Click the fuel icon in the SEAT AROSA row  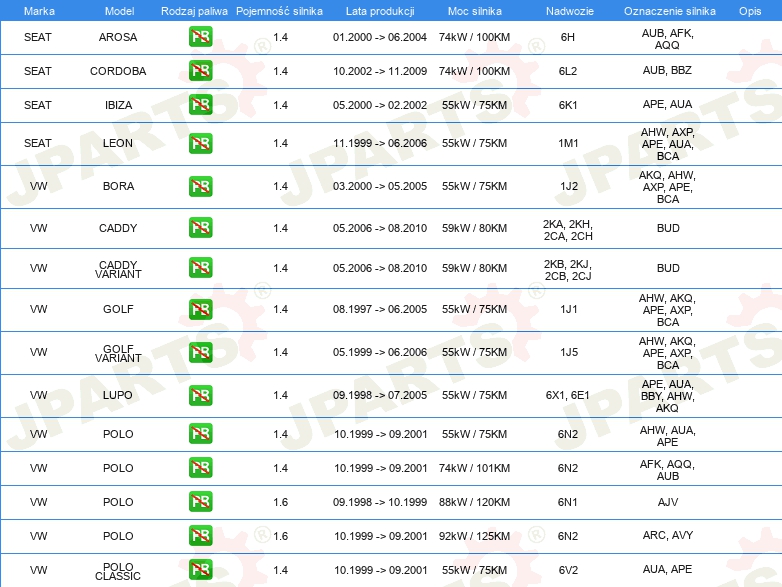[x=200, y=37]
